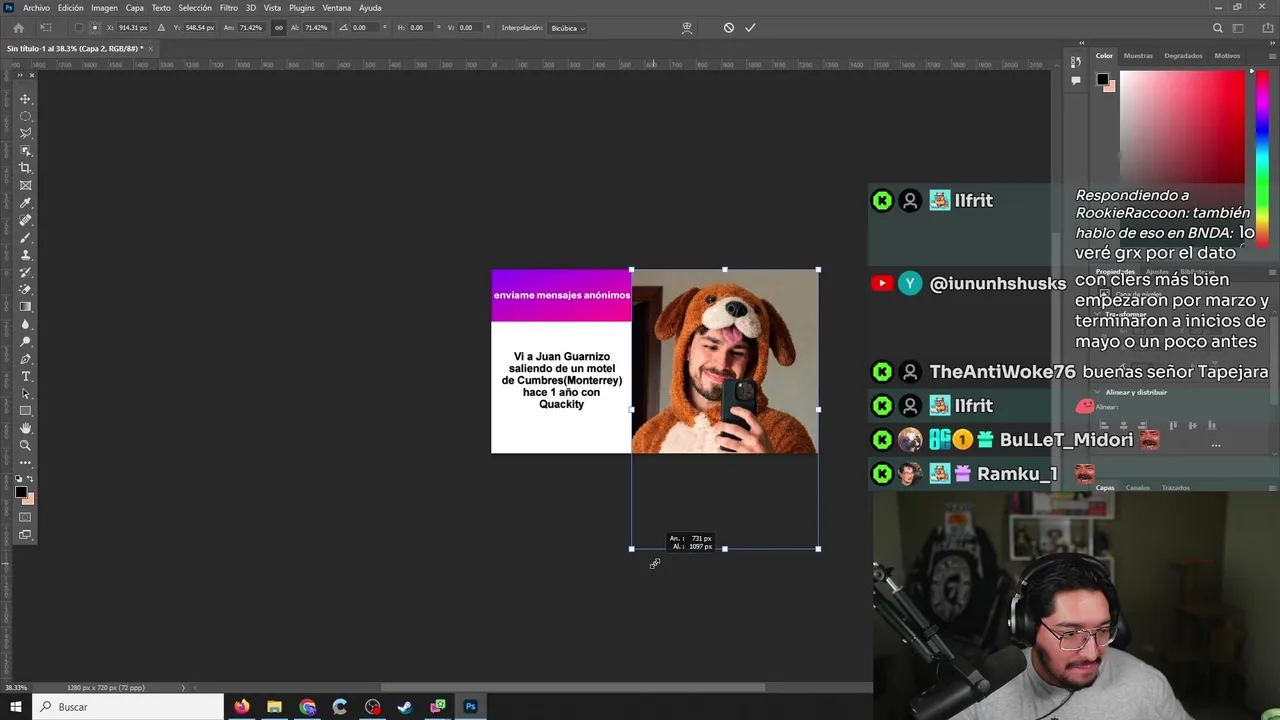Switch to the Degradados tab
The height and width of the screenshot is (720, 1280).
pyautogui.click(x=1183, y=56)
